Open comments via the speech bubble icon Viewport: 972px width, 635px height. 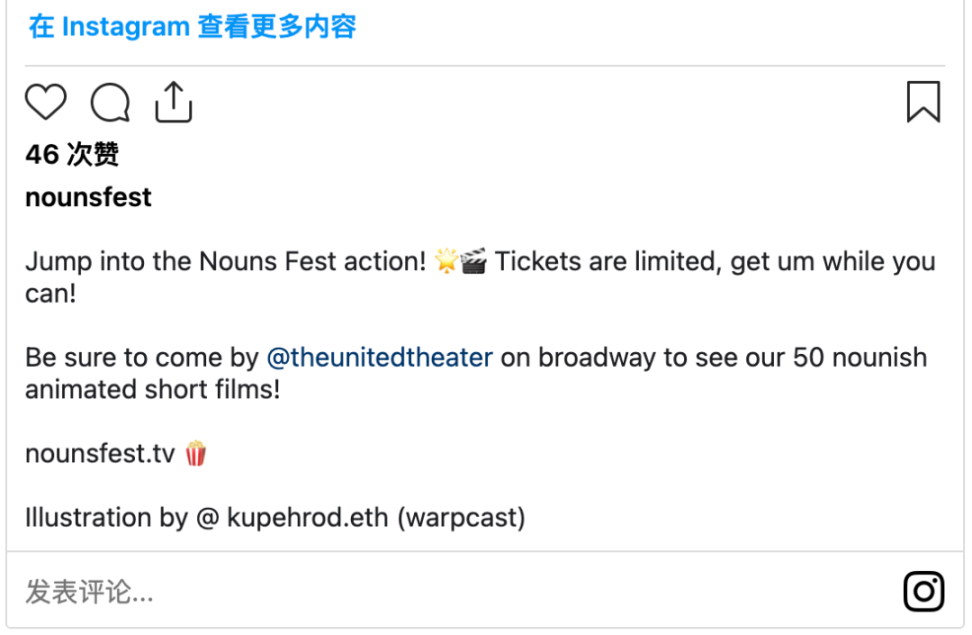coord(109,102)
